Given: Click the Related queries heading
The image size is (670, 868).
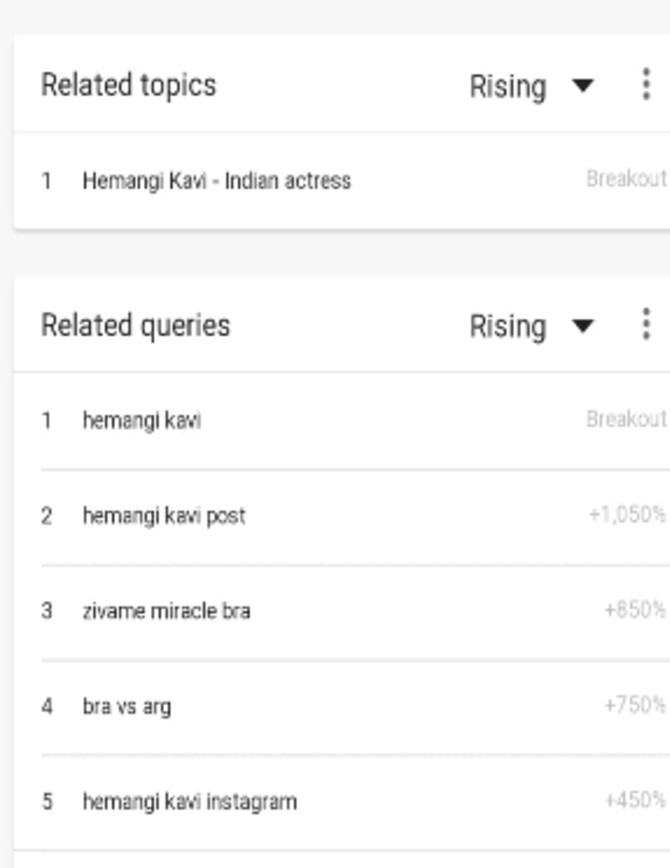Looking at the screenshot, I should tap(135, 325).
